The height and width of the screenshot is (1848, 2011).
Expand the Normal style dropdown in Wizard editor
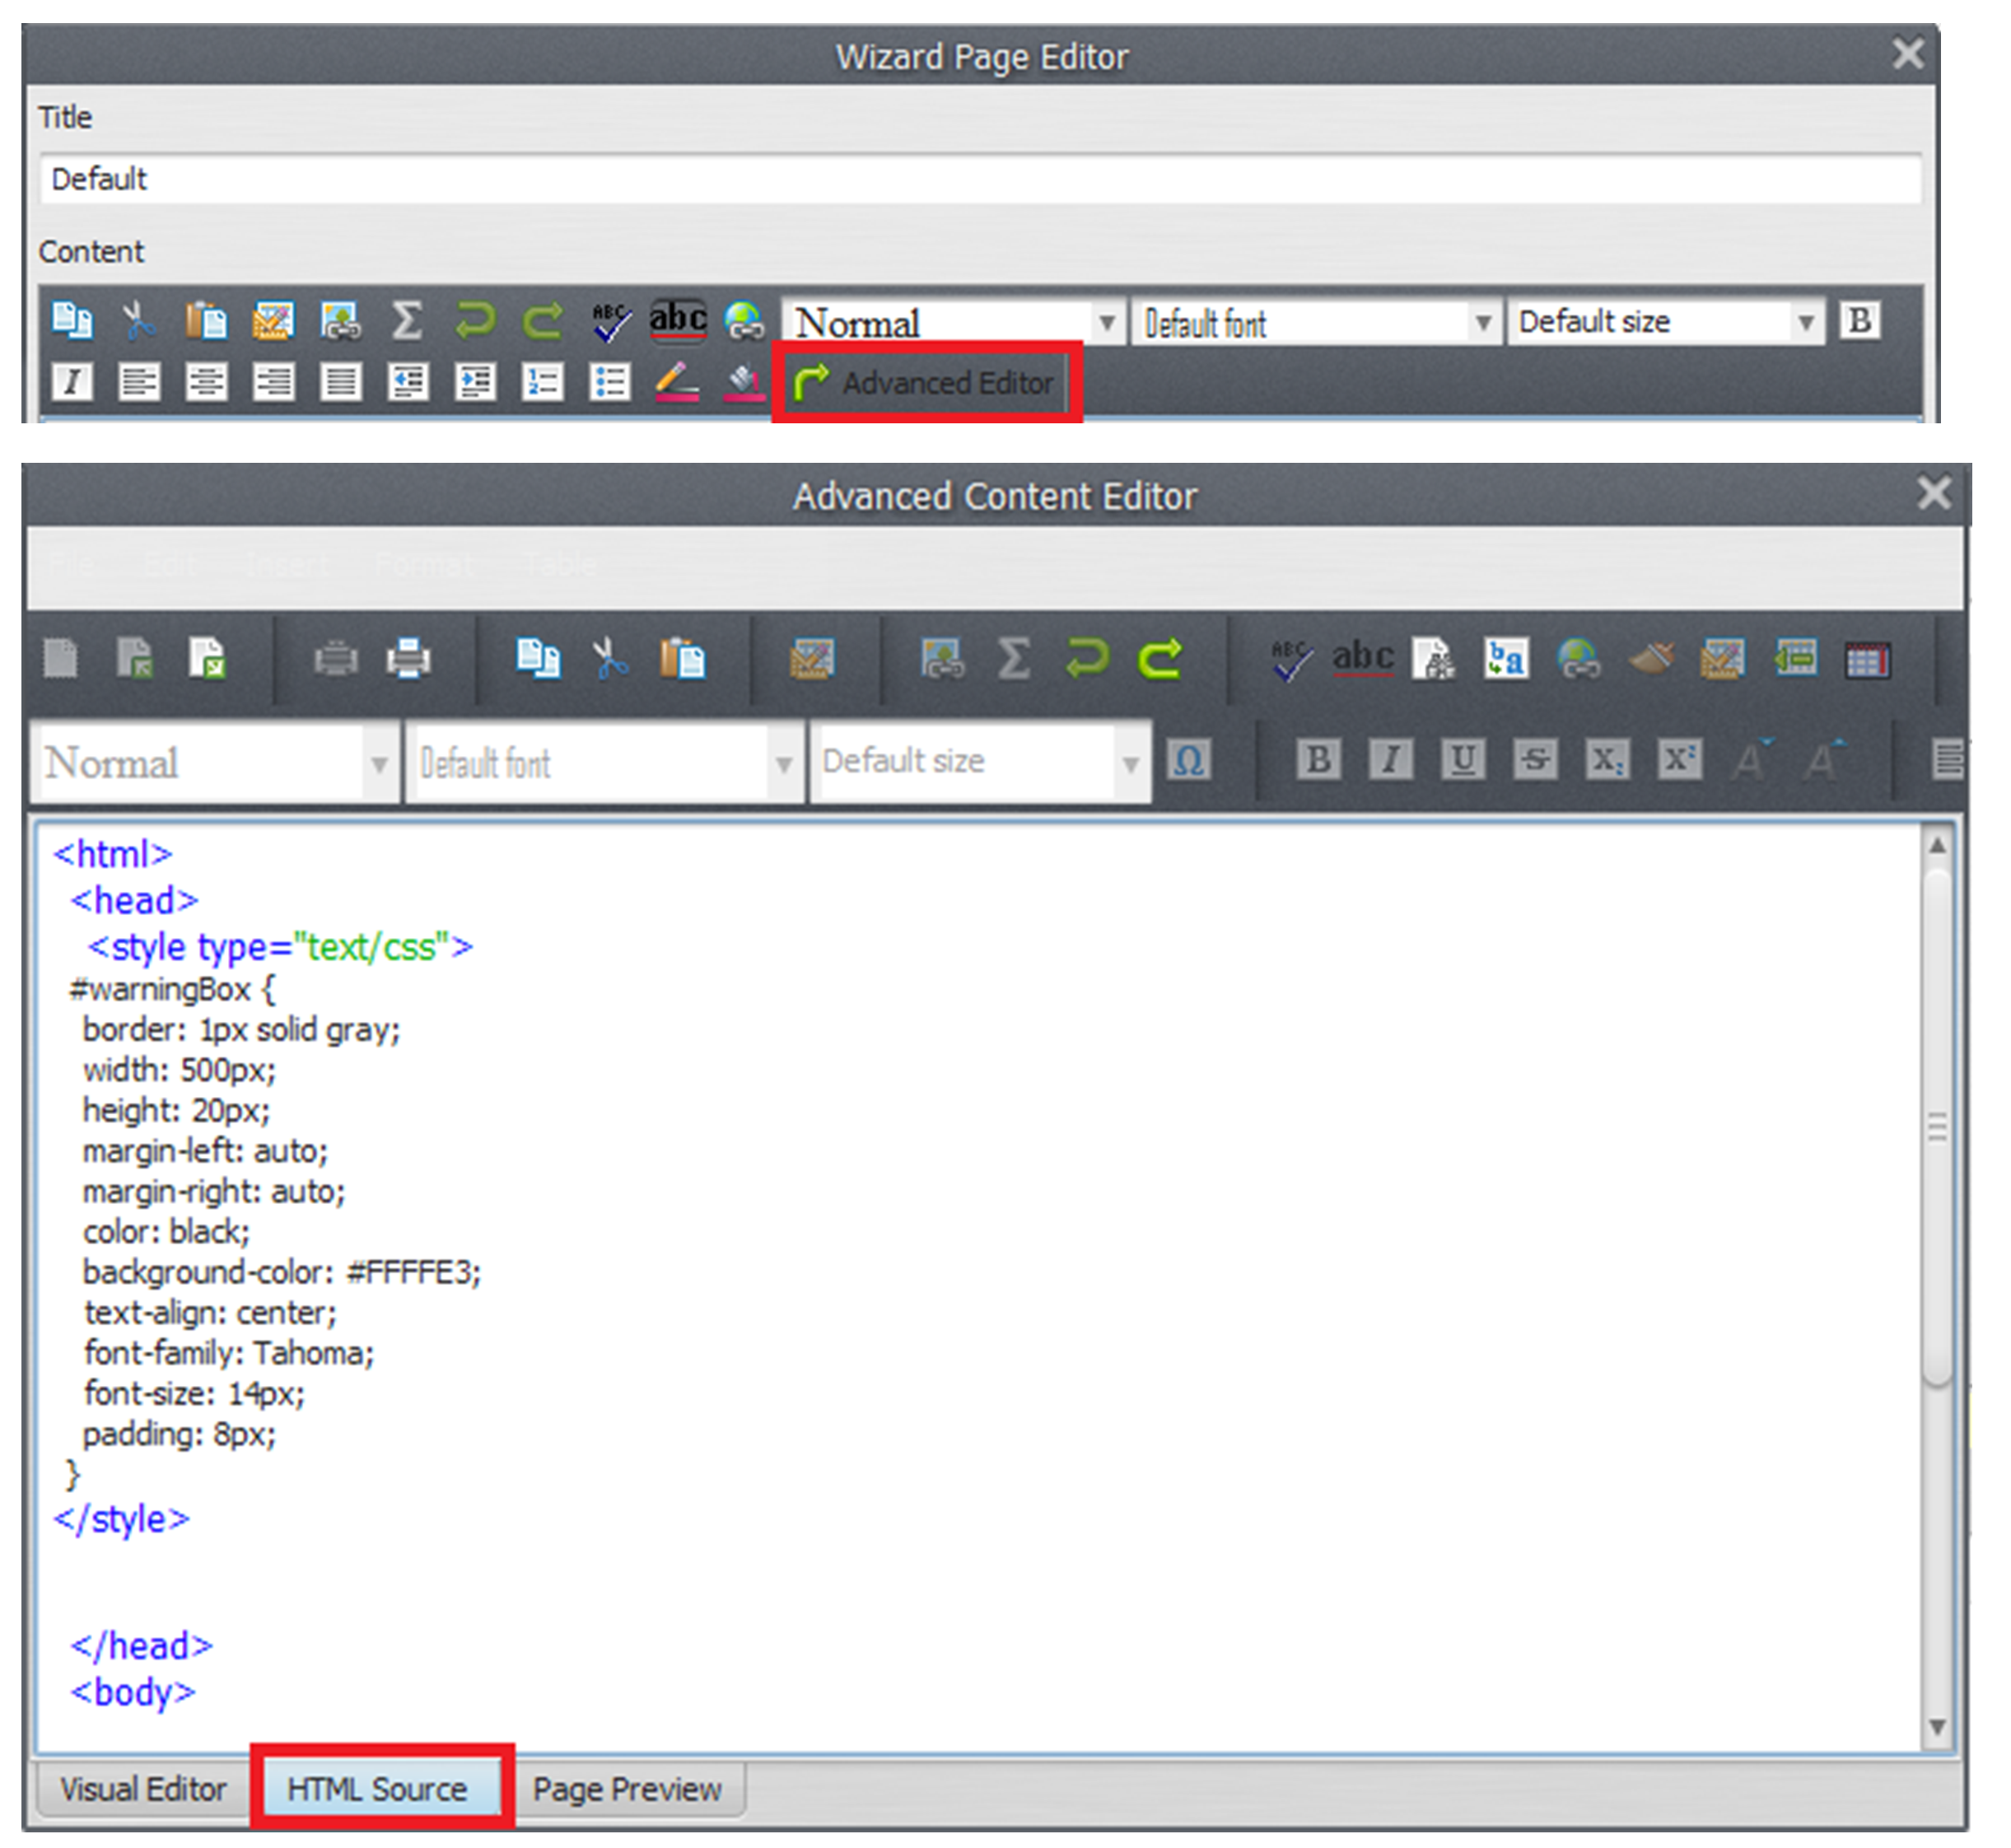pyautogui.click(x=1106, y=323)
